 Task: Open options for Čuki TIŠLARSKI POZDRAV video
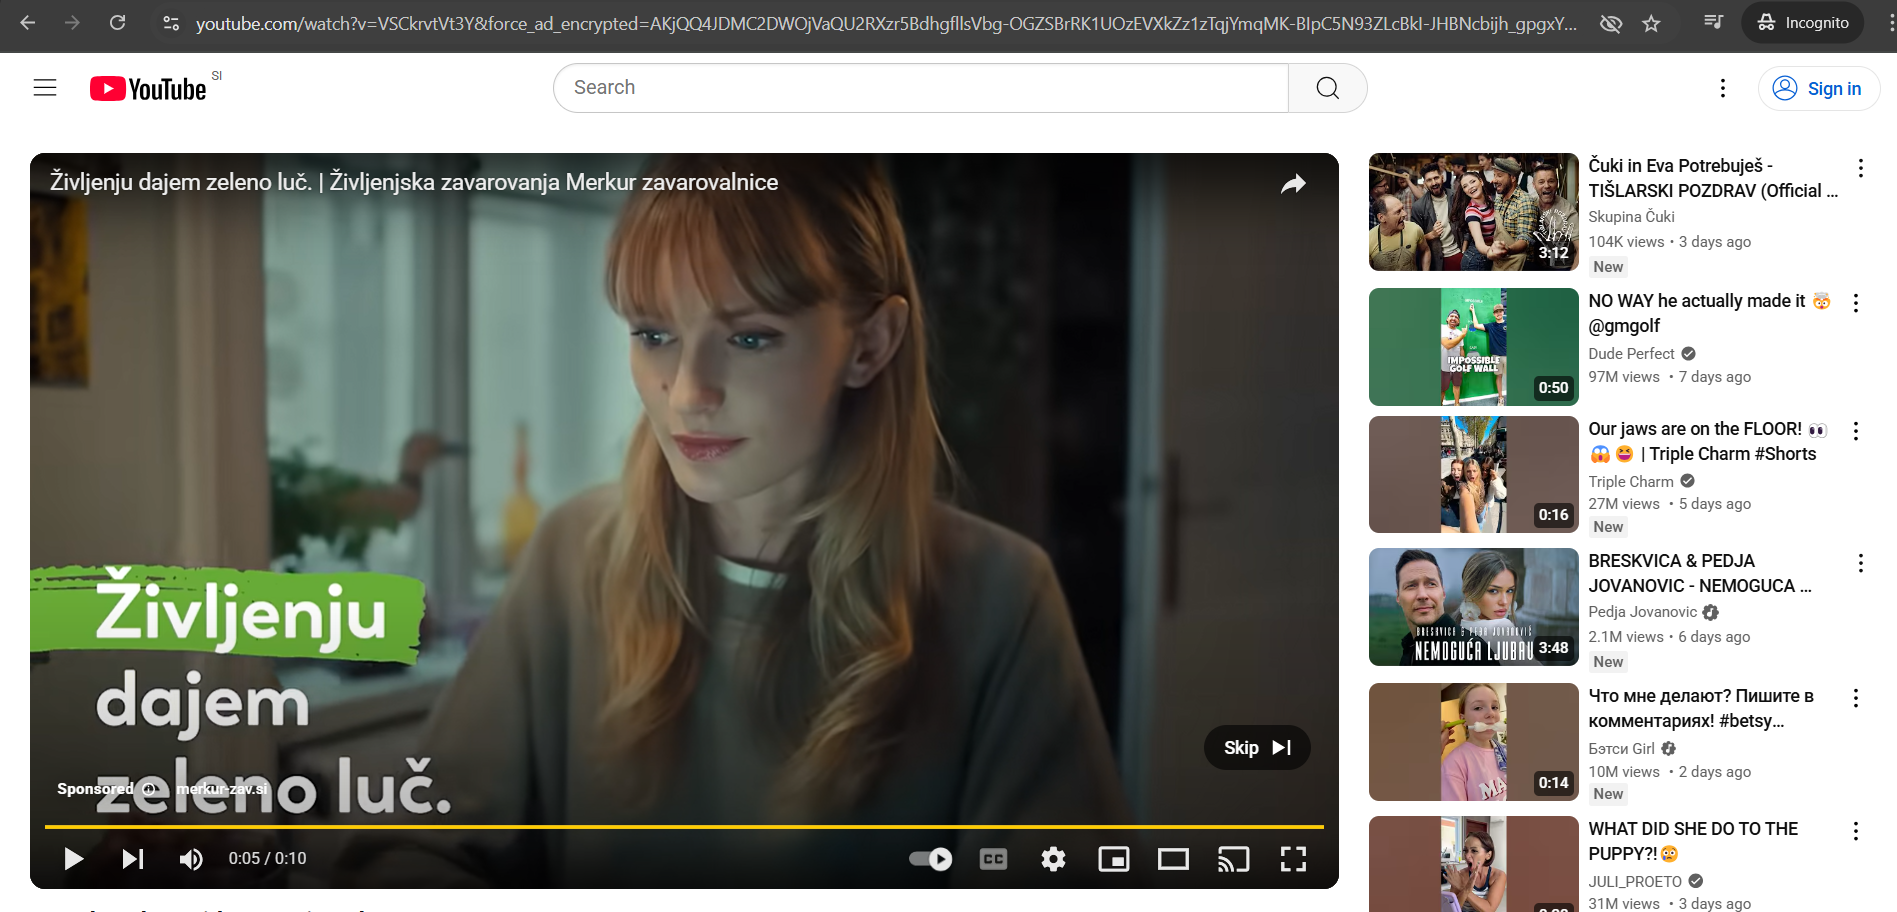(x=1860, y=168)
